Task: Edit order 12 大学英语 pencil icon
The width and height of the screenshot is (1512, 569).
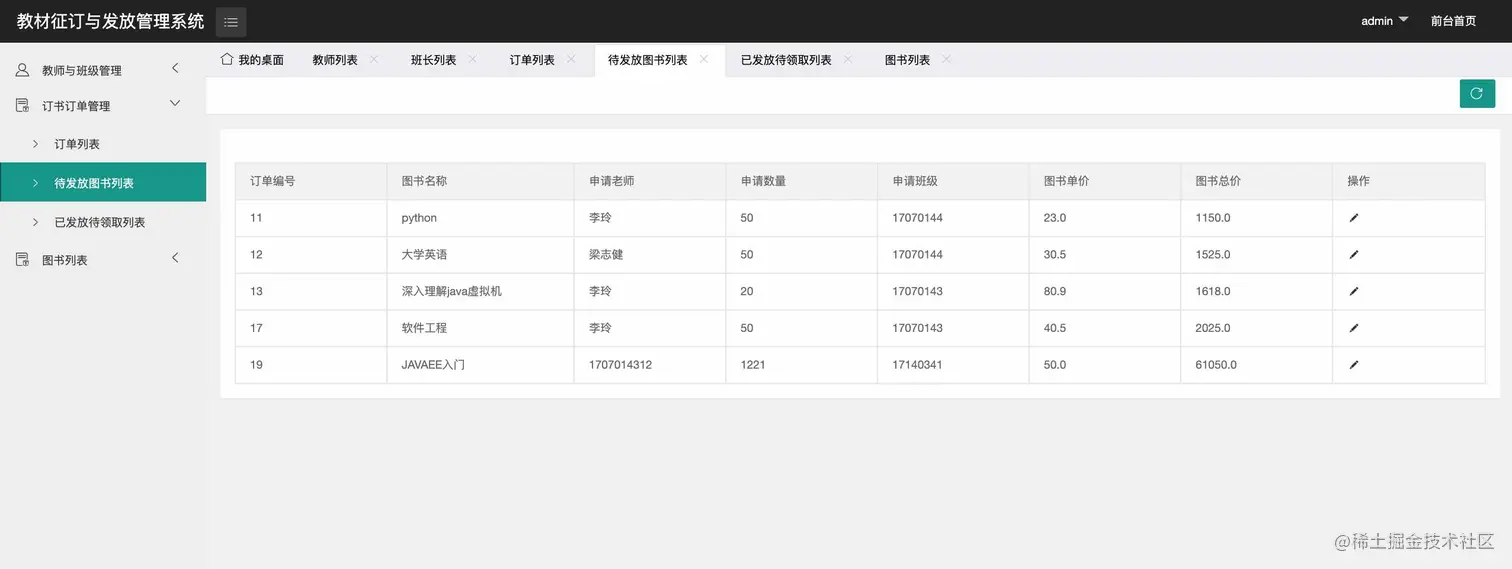Action: pyautogui.click(x=1354, y=255)
